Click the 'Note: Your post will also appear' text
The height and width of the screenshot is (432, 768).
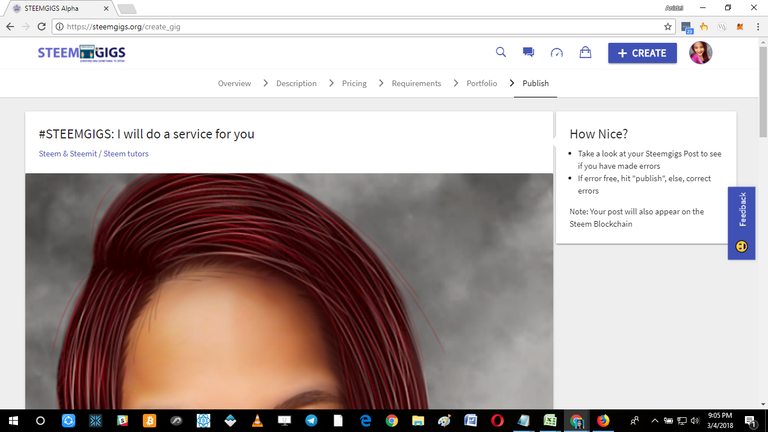click(x=637, y=217)
